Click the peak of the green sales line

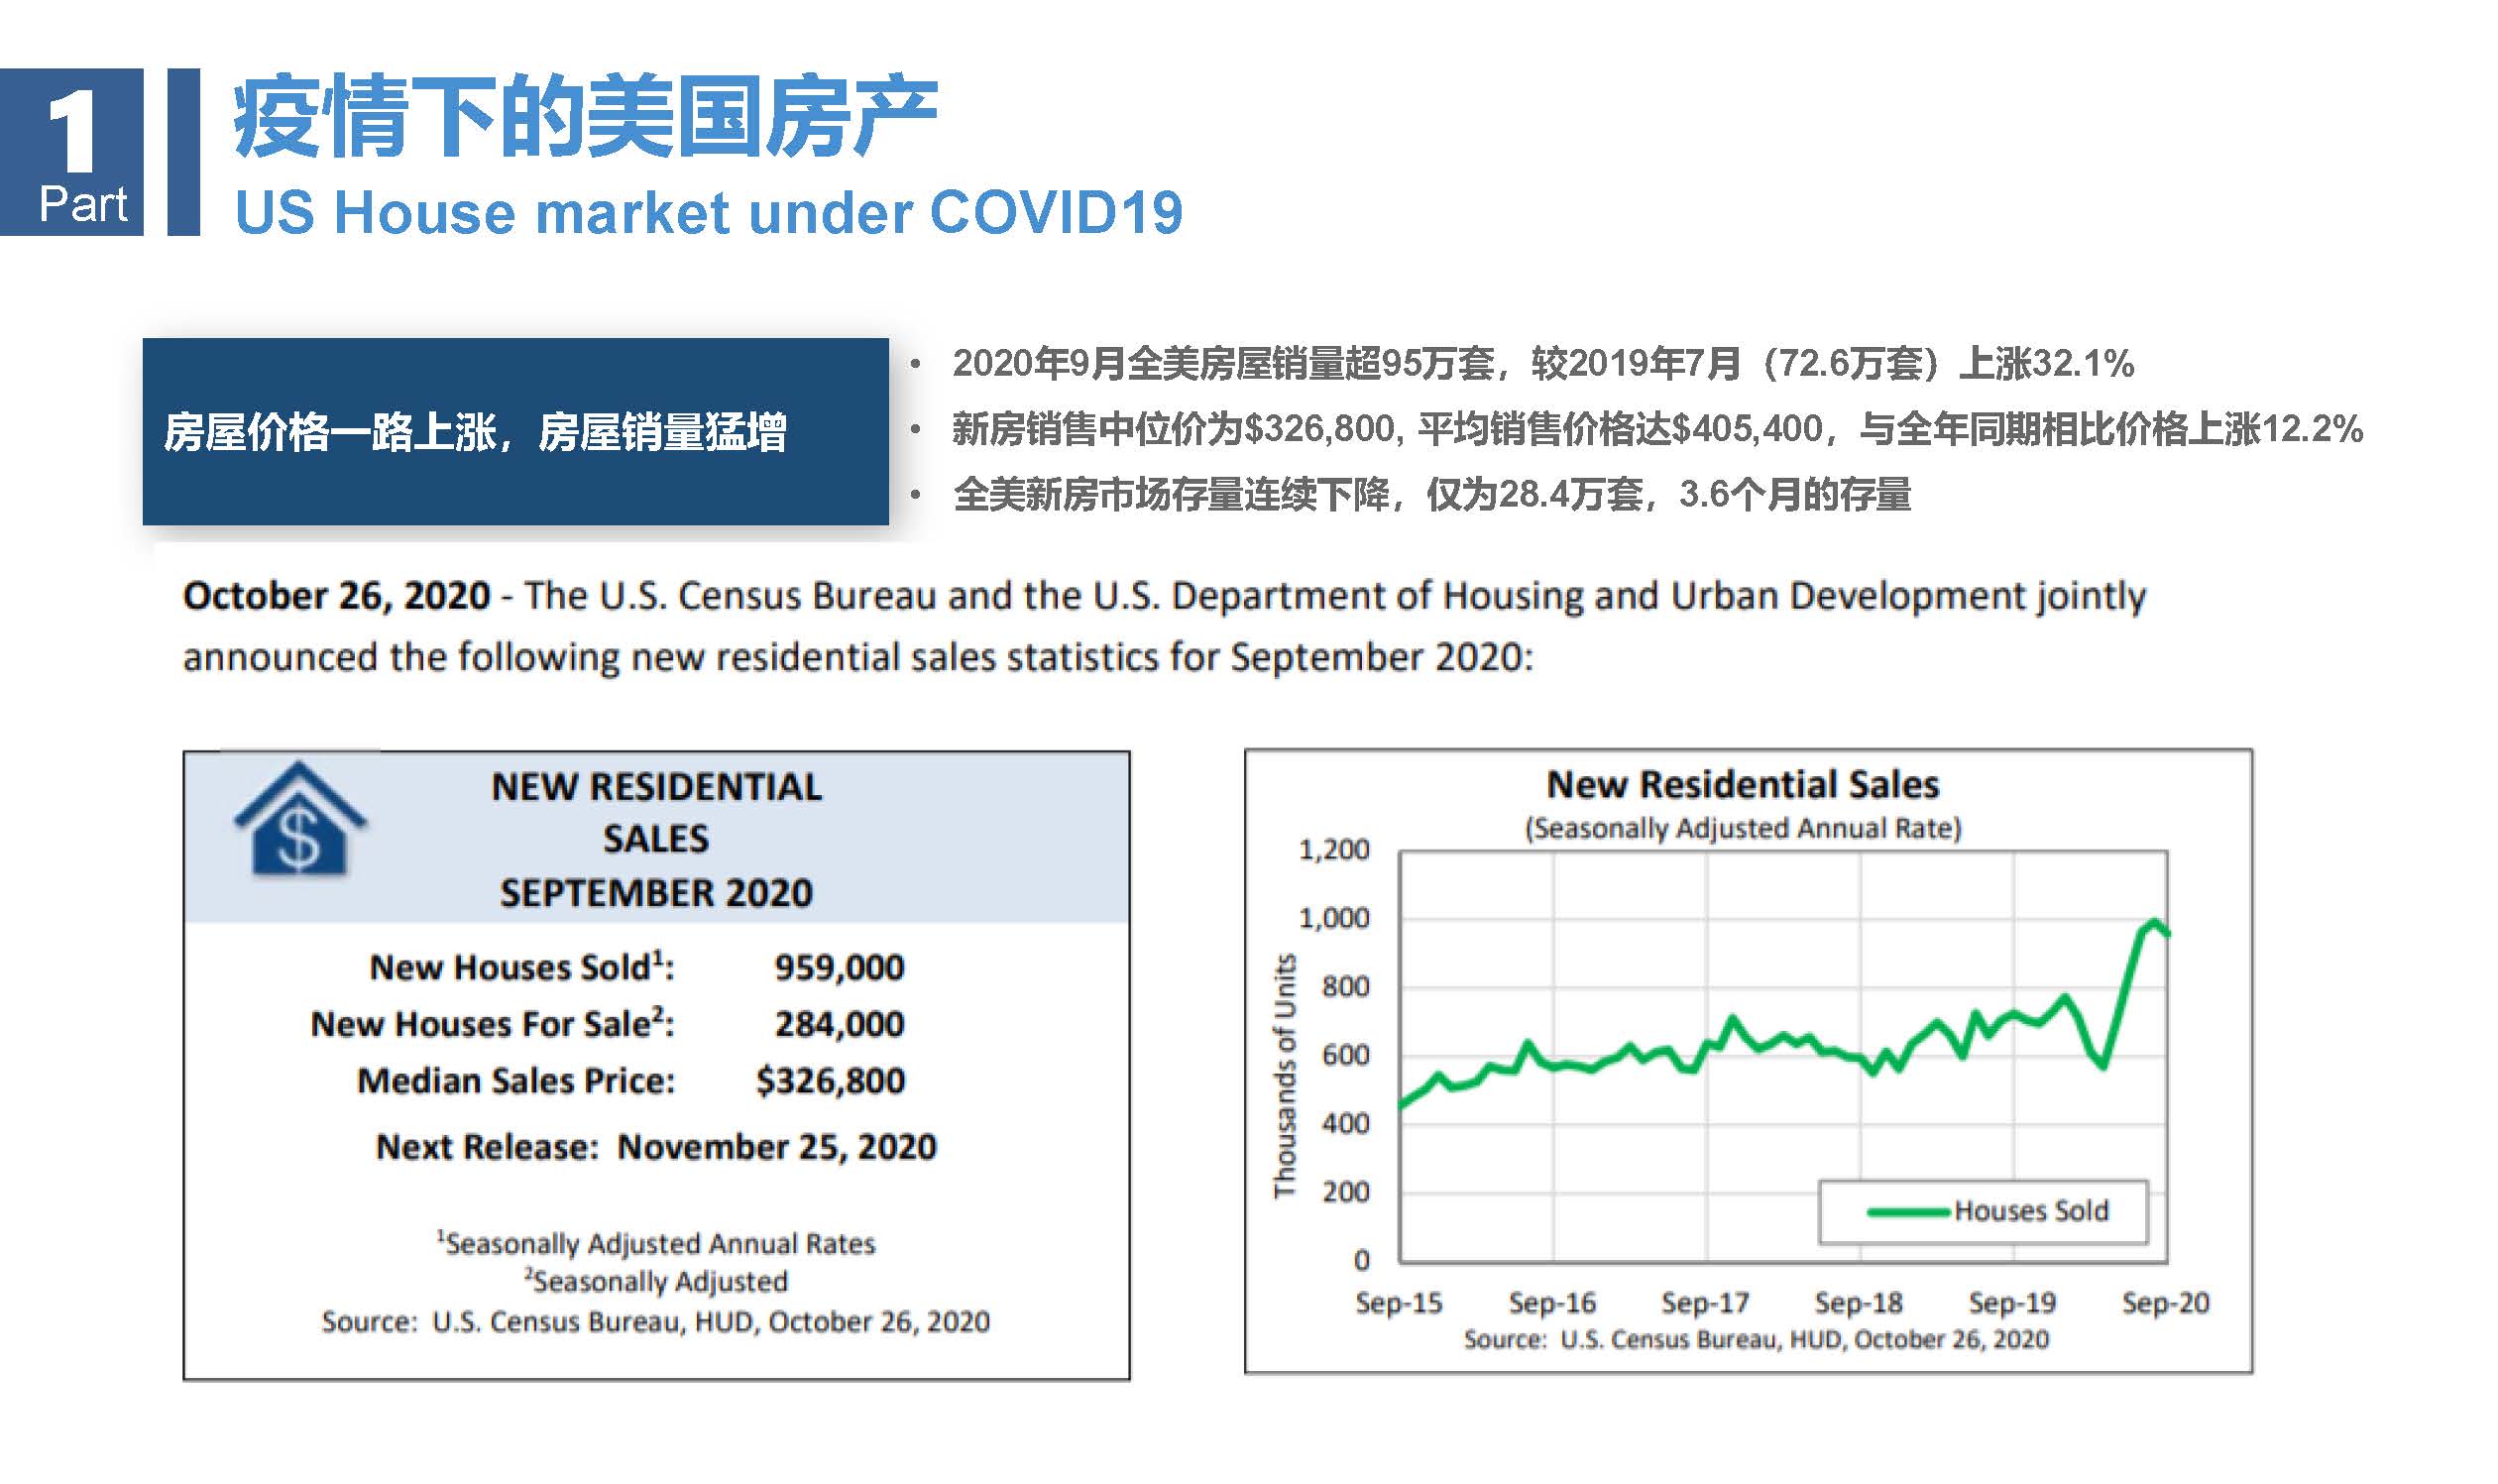coord(2153,922)
